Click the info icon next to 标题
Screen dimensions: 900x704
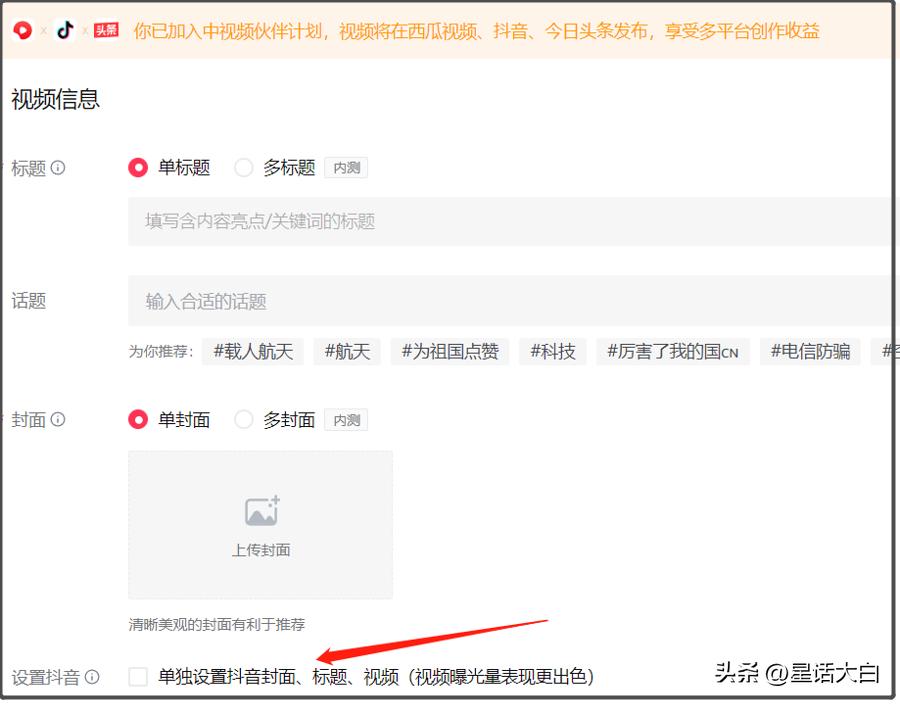(58, 167)
